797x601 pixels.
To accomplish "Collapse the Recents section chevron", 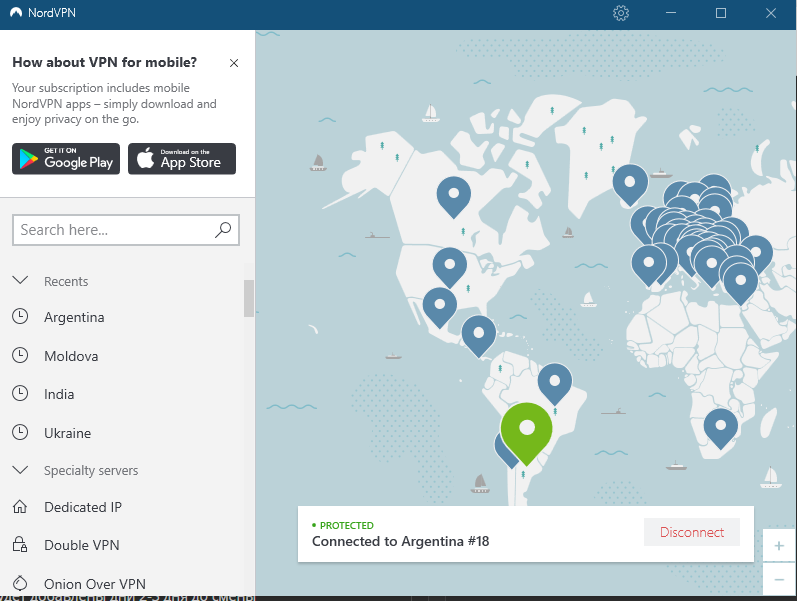I will pos(20,280).
